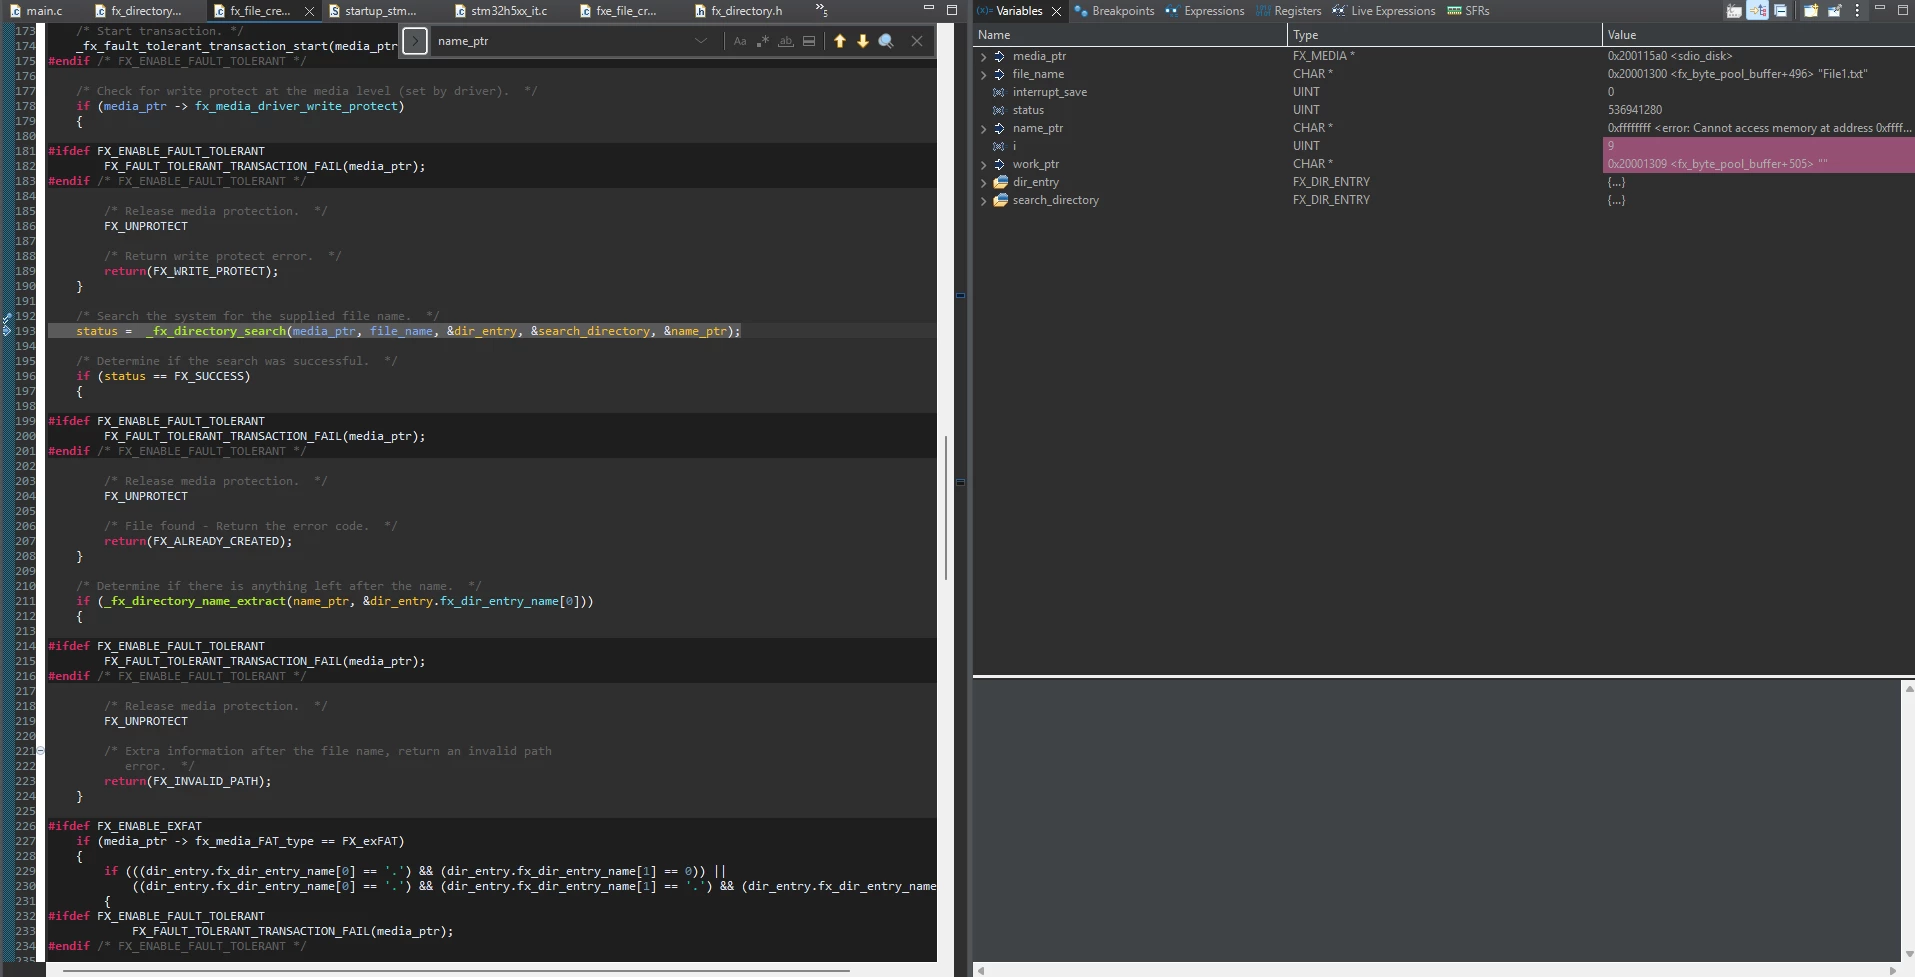Switch to the Expressions view tab
Screen dimensions: 1915x977
1205,11
